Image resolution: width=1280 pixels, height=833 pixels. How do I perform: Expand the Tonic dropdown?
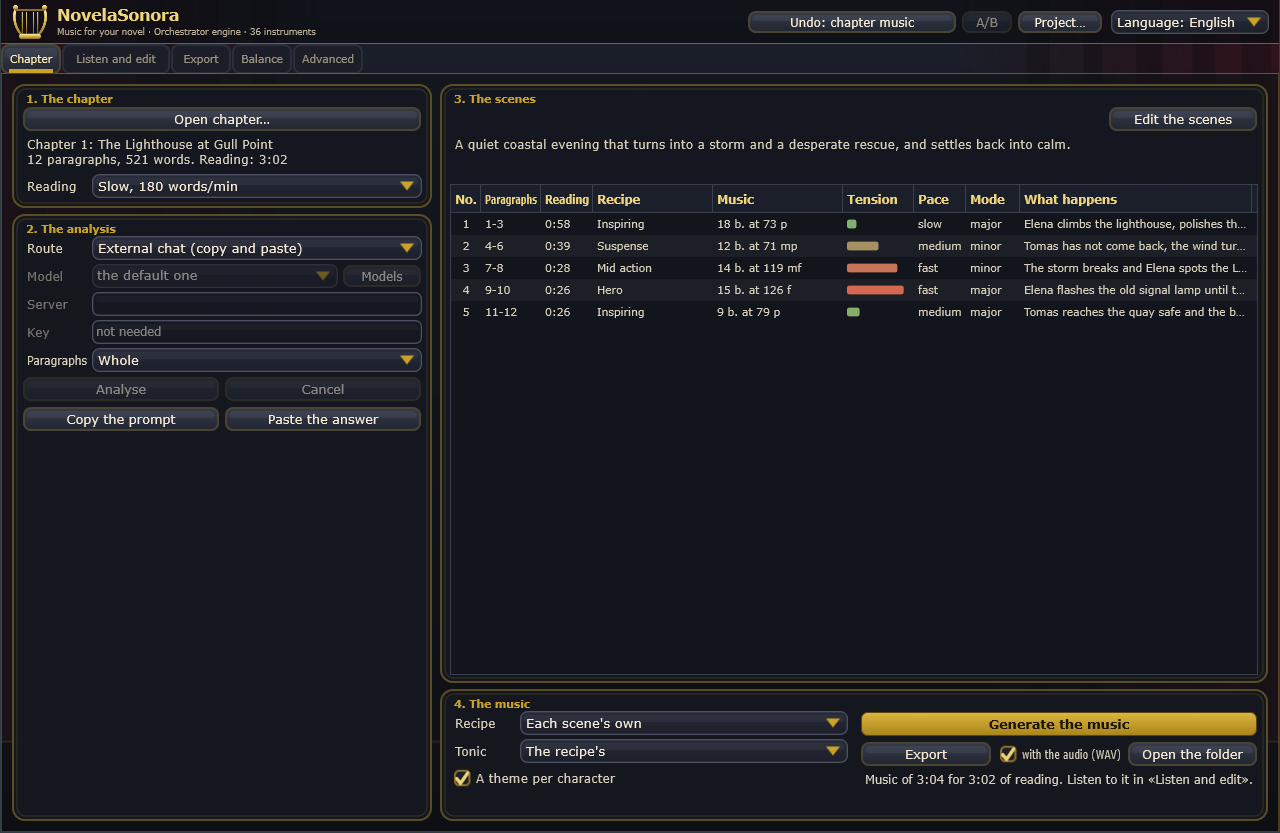pyautogui.click(x=684, y=751)
